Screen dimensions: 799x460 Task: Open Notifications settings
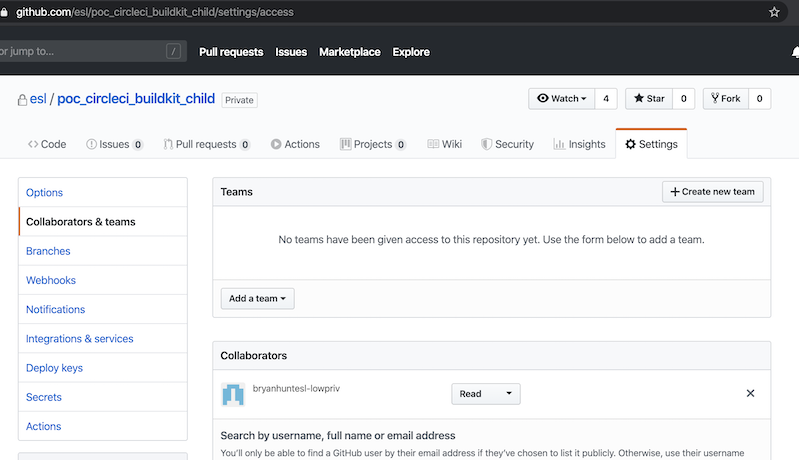[x=103, y=309]
